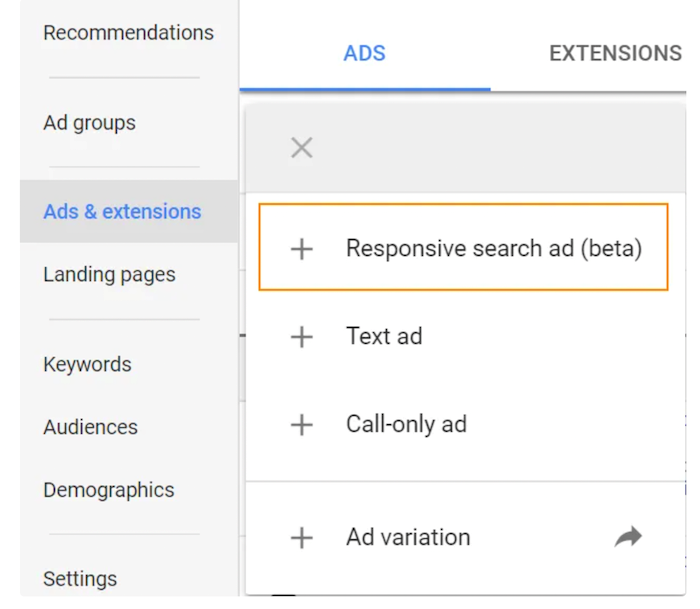Image resolution: width=700 pixels, height=609 pixels.
Task: Click plus icon next to Call-only ad
Action: point(301,425)
